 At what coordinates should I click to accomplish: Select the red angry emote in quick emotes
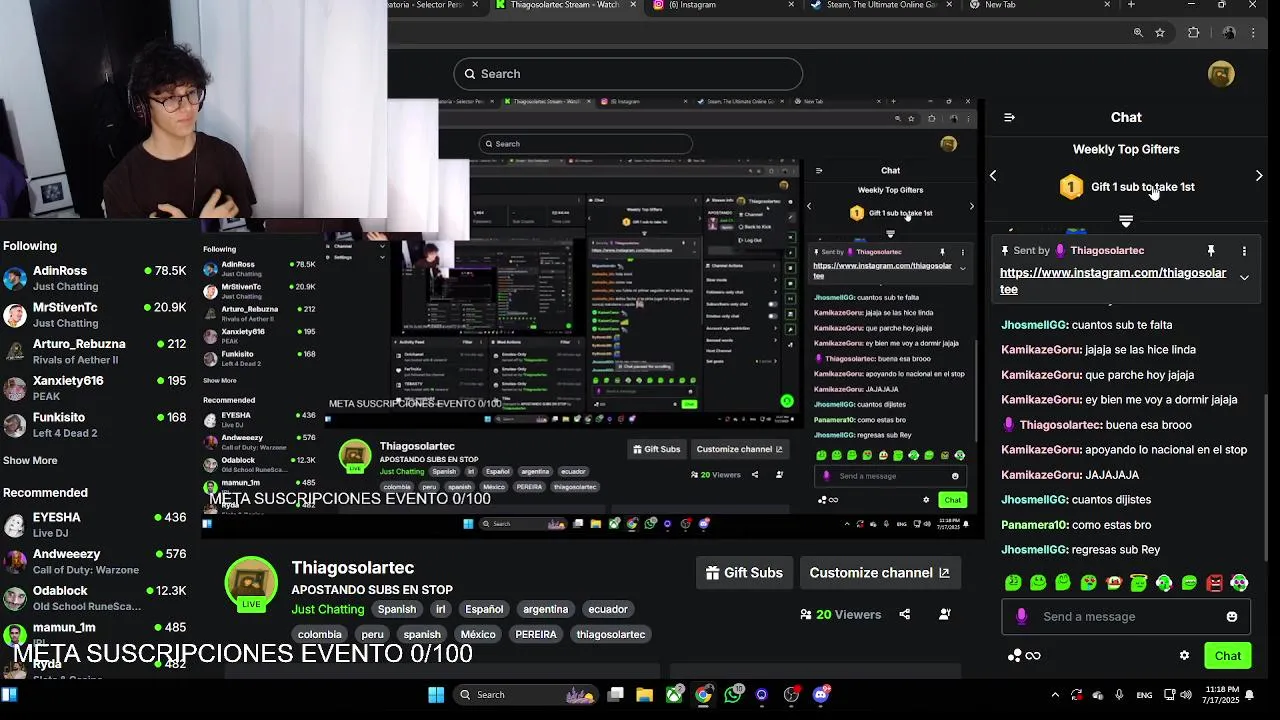(1215, 582)
